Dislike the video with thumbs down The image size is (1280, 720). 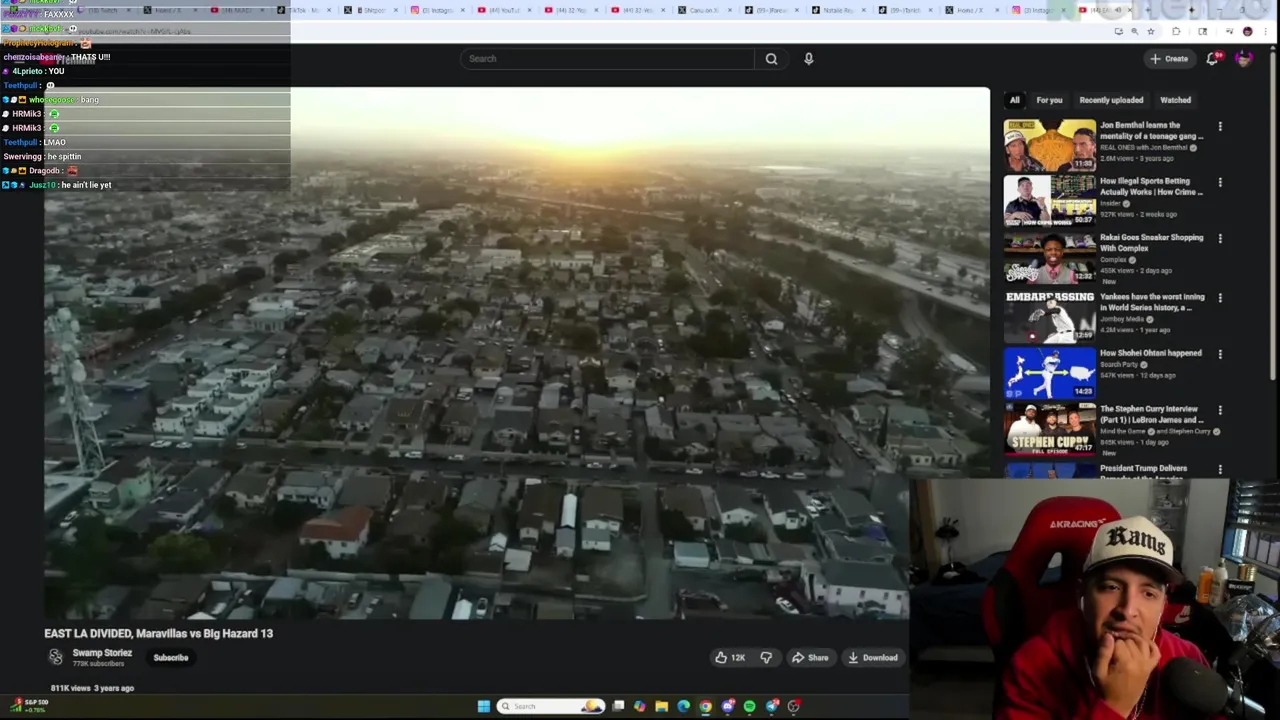[766, 658]
